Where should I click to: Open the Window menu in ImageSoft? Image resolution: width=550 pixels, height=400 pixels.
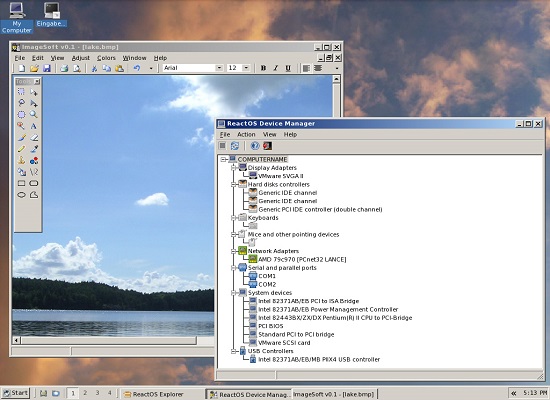click(134, 58)
